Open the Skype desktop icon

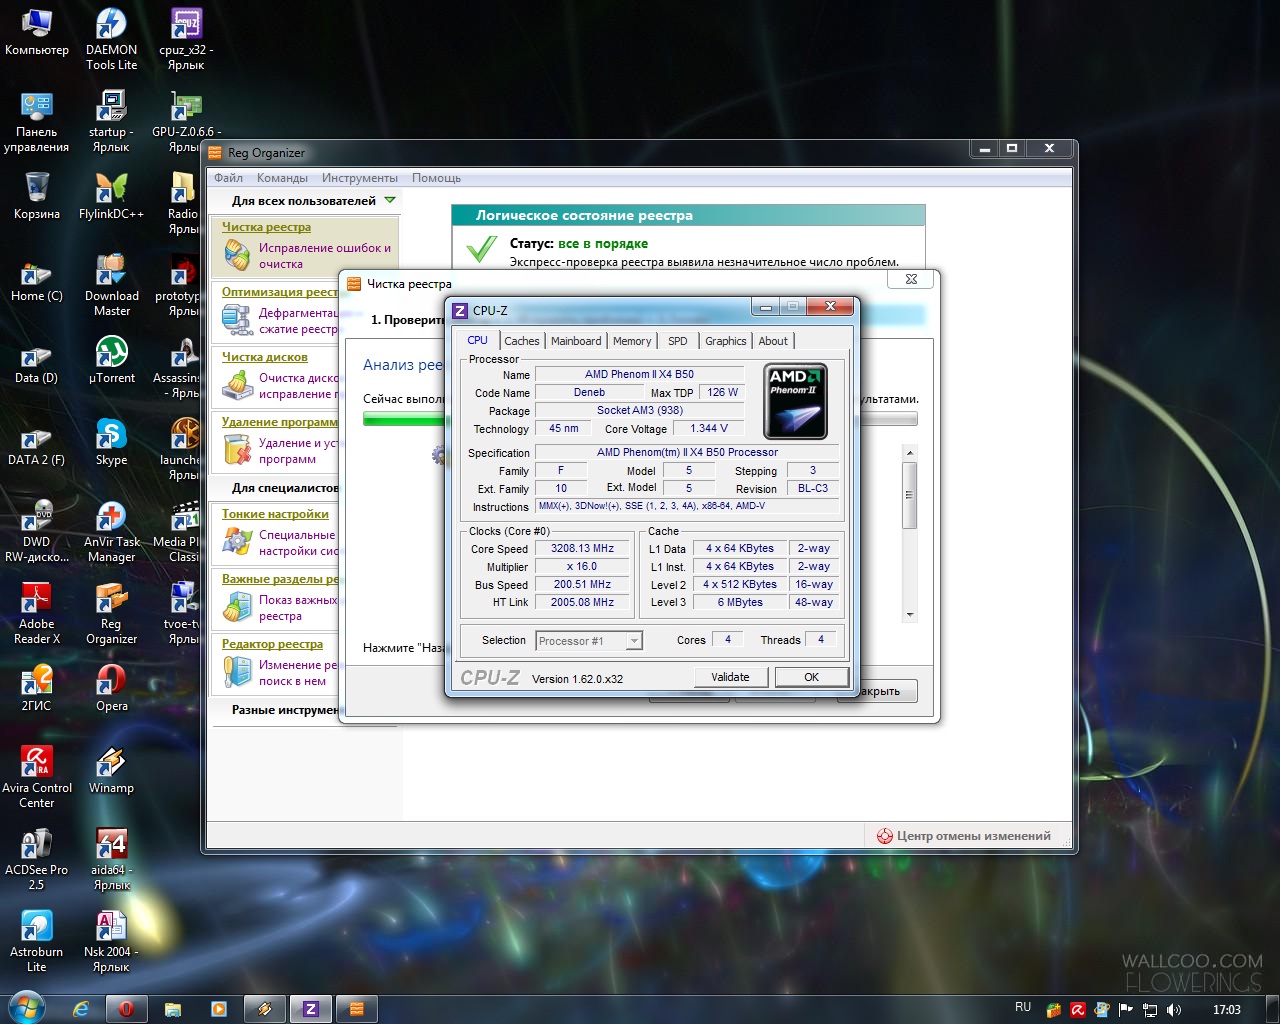click(x=111, y=435)
